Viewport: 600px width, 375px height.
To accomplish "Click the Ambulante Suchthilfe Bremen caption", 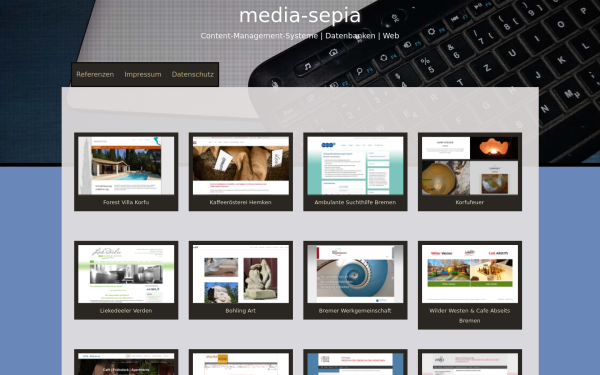I will tap(355, 202).
